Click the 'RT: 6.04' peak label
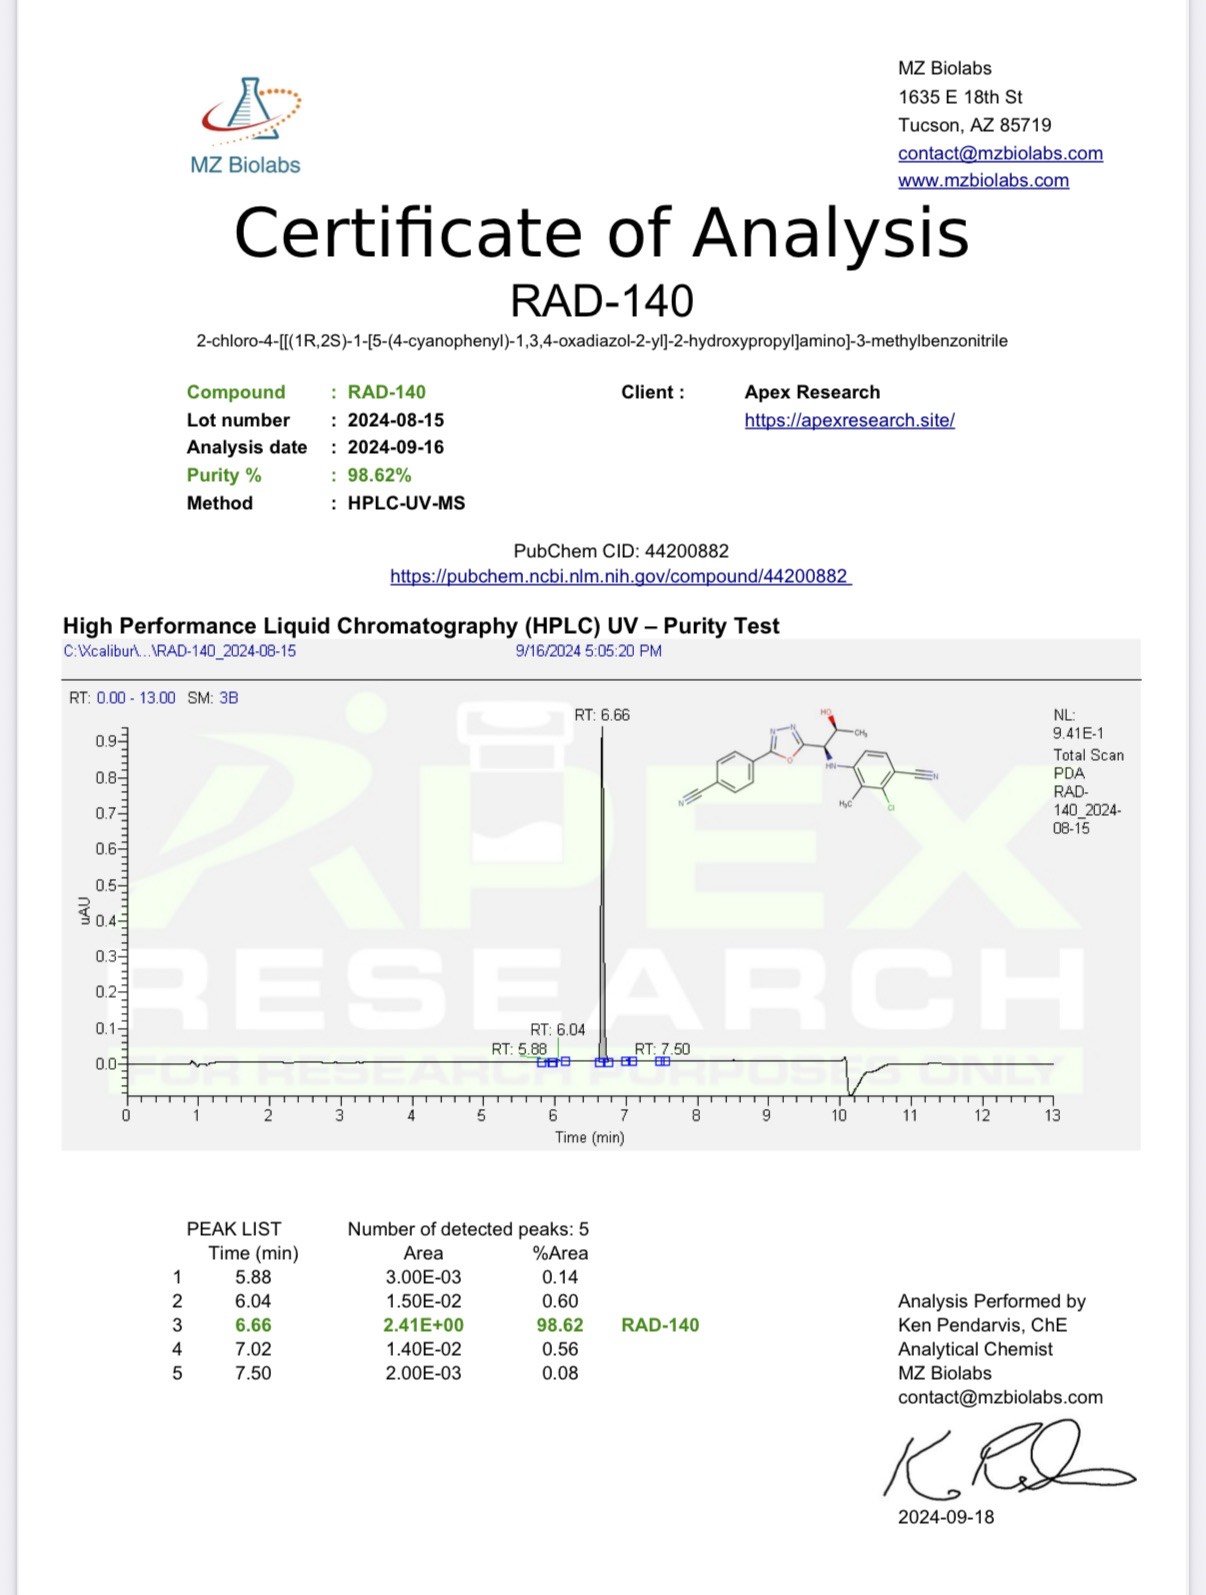Screen dimensions: 1206x1595 tap(558, 1029)
